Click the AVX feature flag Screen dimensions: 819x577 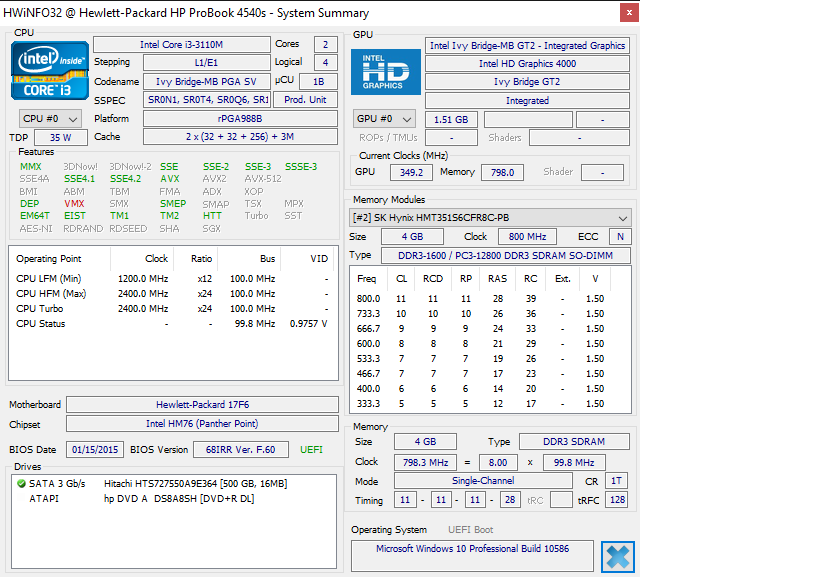[170, 179]
